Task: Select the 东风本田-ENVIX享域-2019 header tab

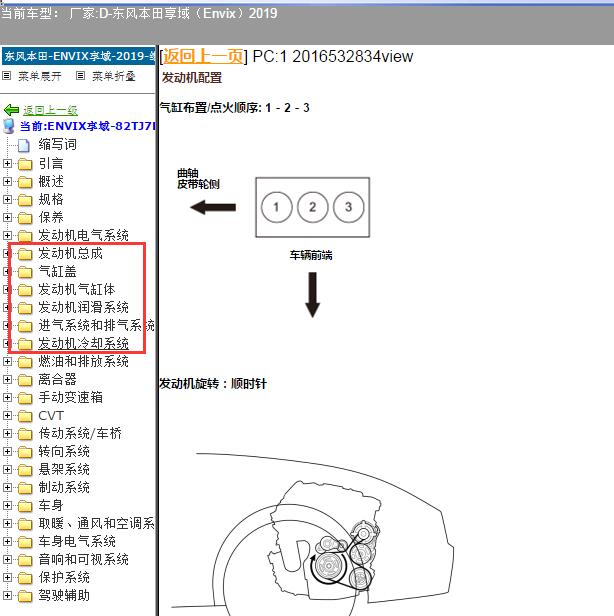Action: coord(79,56)
